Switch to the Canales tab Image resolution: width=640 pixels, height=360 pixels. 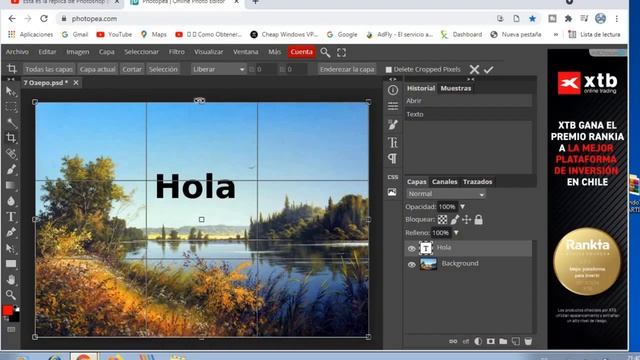444,182
